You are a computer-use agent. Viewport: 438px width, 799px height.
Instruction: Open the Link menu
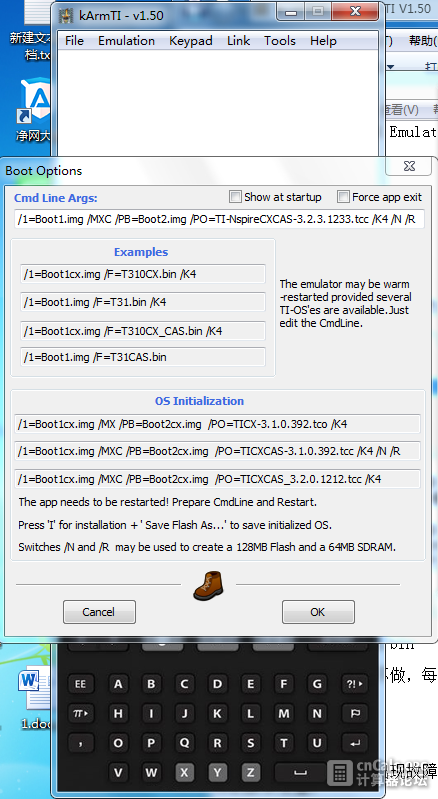click(x=238, y=41)
